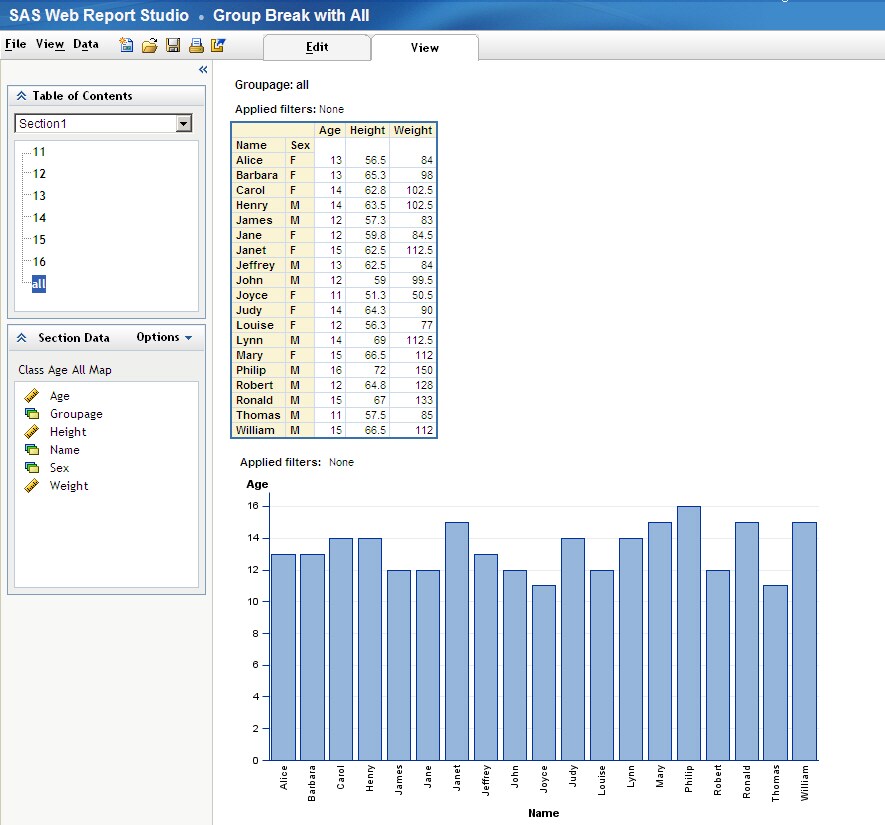The height and width of the screenshot is (825, 885).
Task: Click the Print report icon
Action: click(x=196, y=45)
